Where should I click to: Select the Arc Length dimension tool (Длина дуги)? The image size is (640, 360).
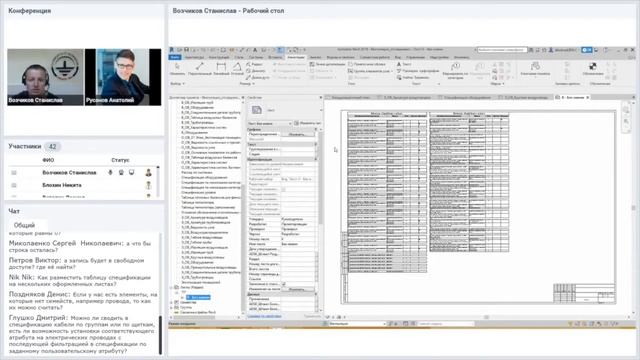tap(258, 78)
